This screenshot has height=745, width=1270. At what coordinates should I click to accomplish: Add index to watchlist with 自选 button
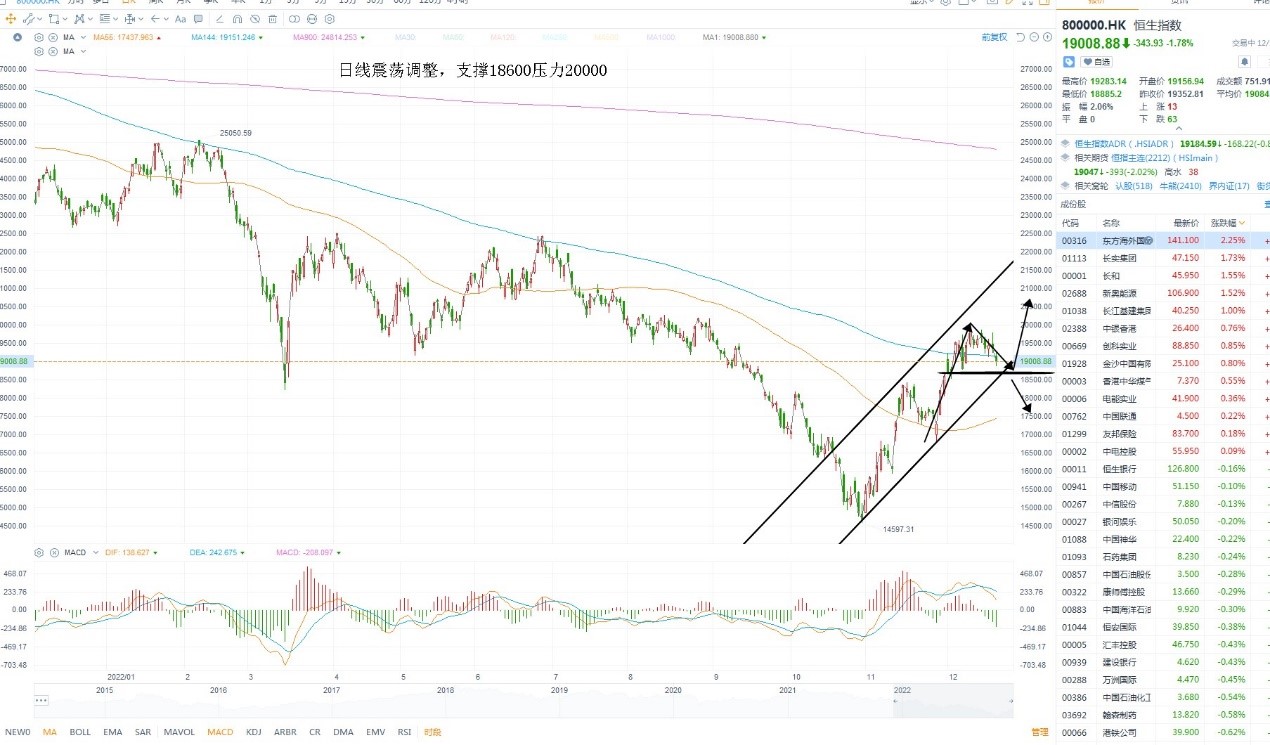pyautogui.click(x=1097, y=62)
